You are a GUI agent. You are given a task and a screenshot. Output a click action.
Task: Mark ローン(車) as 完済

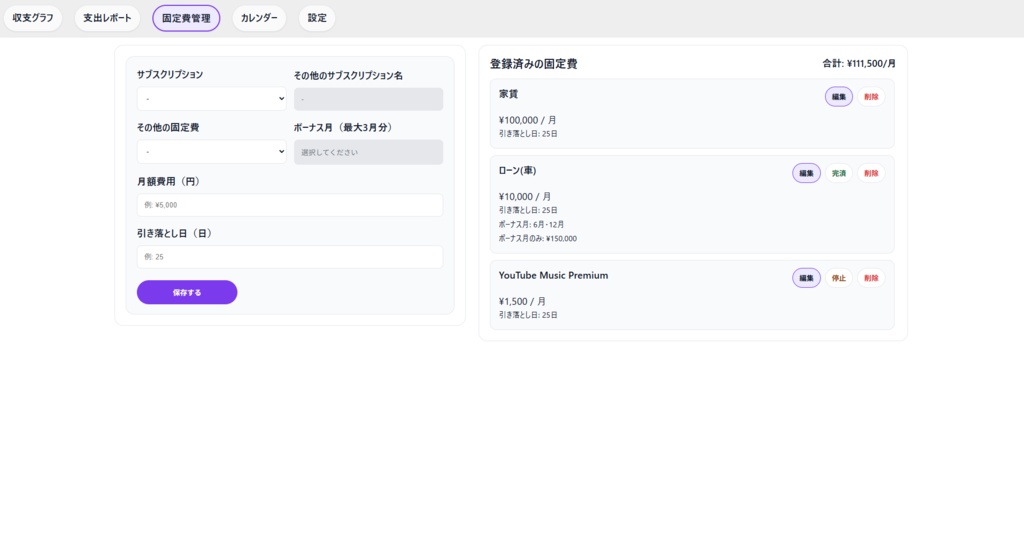839,173
